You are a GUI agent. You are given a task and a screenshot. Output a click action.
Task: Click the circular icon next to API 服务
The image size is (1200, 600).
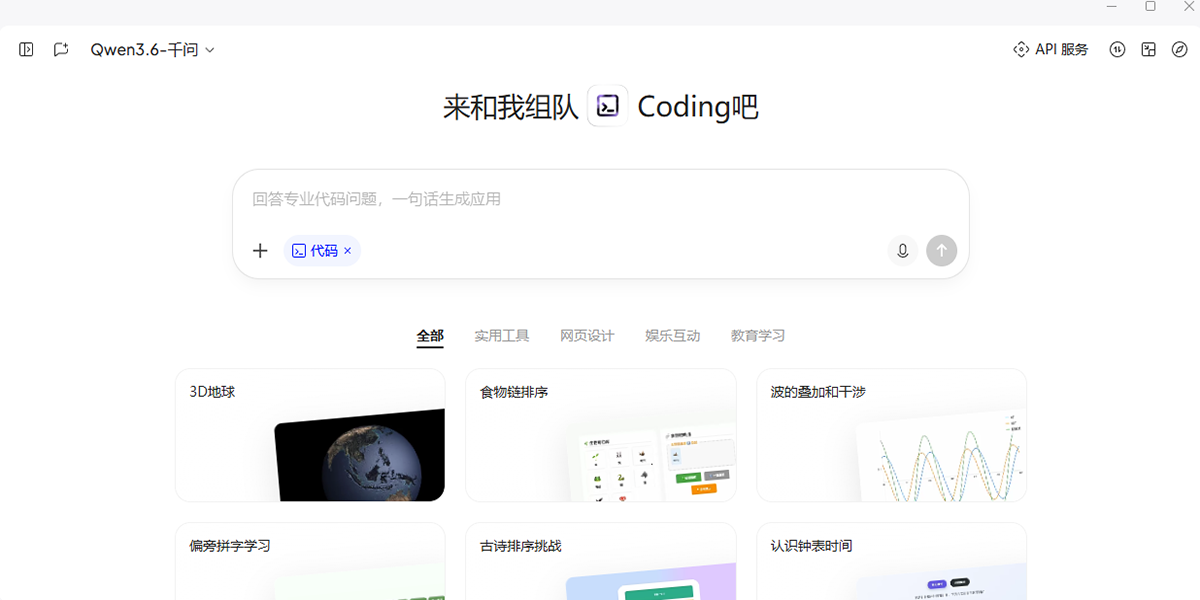[1118, 49]
